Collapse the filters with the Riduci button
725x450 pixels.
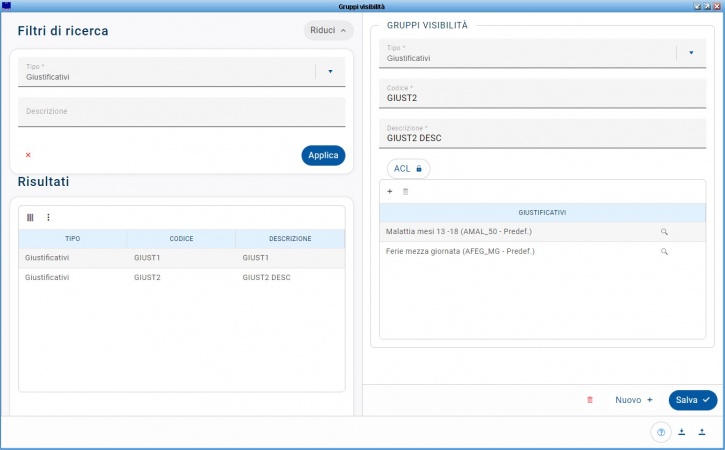(x=328, y=31)
